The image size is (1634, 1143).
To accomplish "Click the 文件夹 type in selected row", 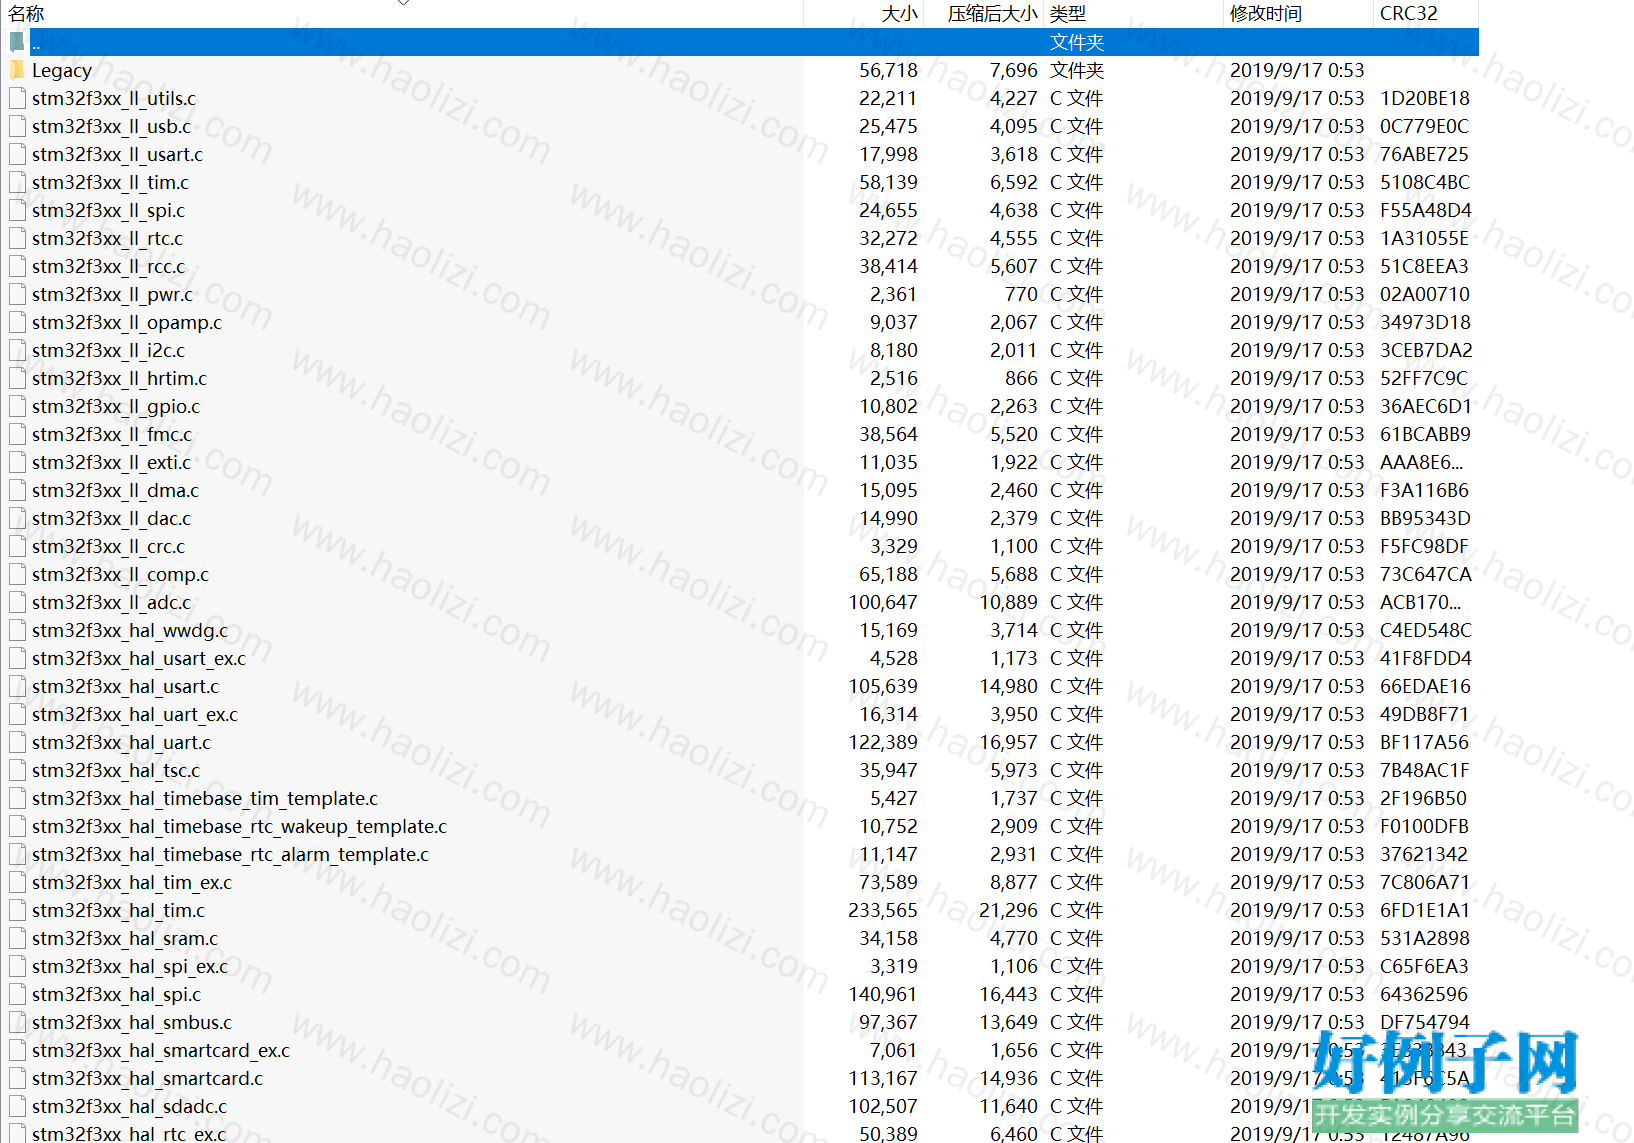I will click(x=1077, y=42).
